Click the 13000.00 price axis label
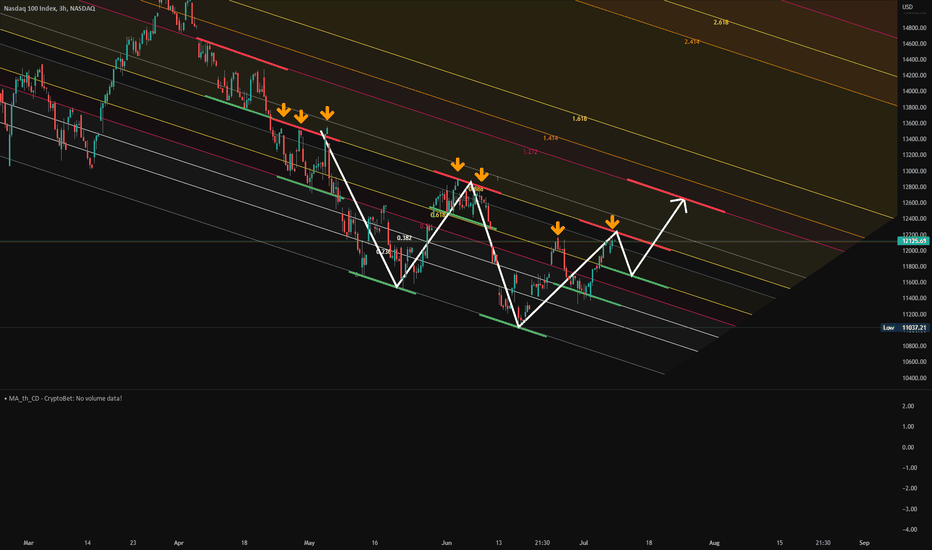Viewport: 932px width, 550px height. pyautogui.click(x=914, y=171)
